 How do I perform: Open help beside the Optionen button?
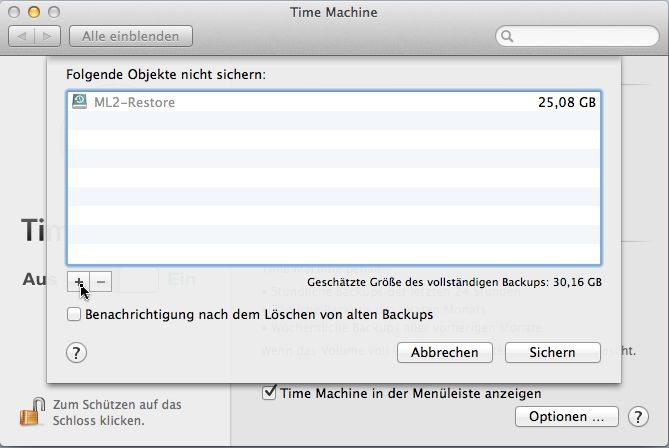[638, 417]
